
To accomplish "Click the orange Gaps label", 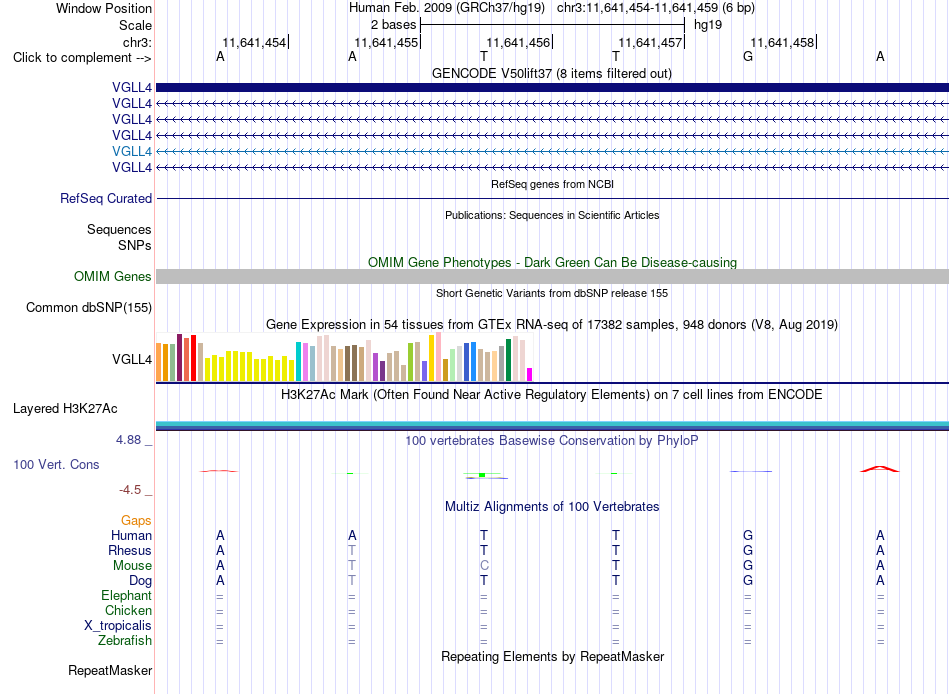I will point(136,521).
